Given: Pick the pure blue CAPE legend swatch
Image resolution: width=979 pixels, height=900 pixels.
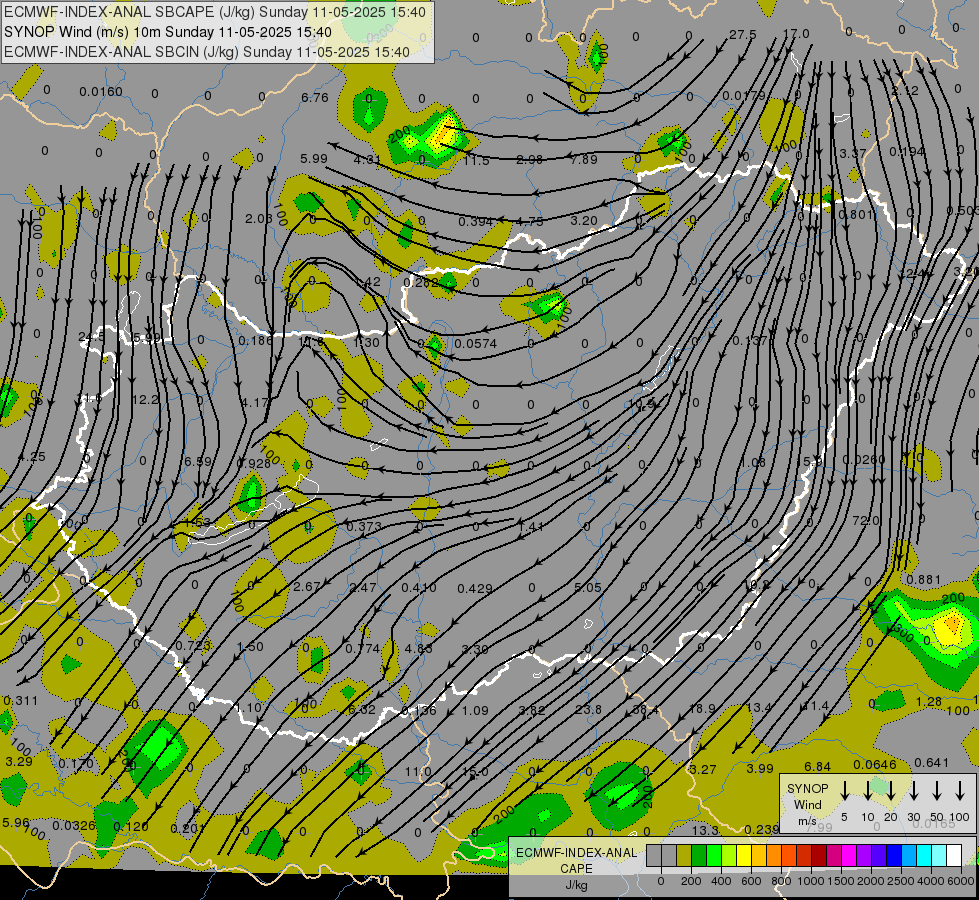Looking at the screenshot, I should pos(893,856).
